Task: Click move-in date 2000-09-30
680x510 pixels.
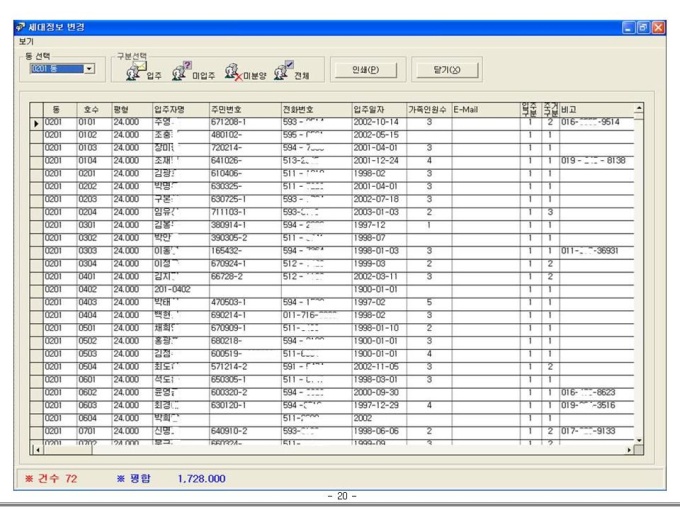Action: pyautogui.click(x=379, y=393)
